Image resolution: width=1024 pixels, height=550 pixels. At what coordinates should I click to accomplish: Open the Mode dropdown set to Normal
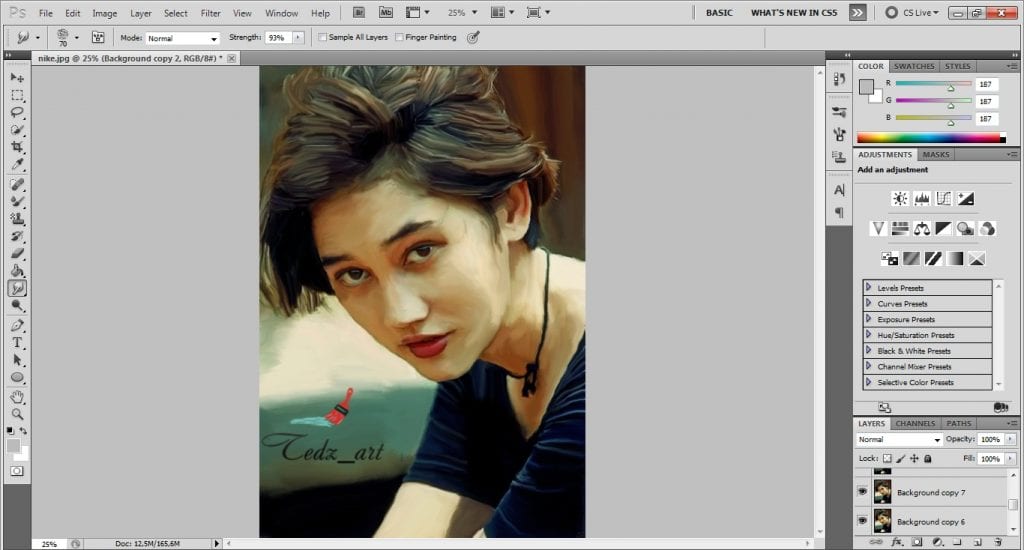(183, 38)
